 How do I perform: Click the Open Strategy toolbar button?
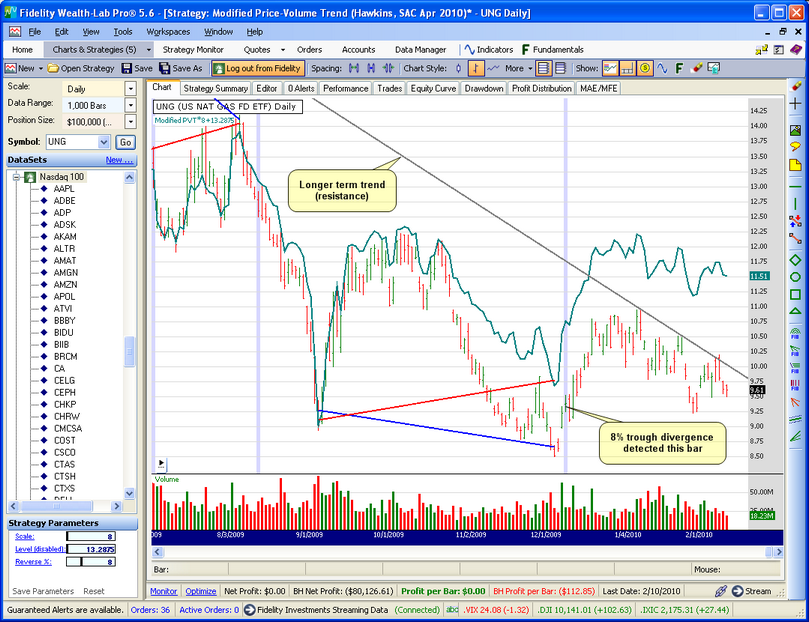pos(80,68)
